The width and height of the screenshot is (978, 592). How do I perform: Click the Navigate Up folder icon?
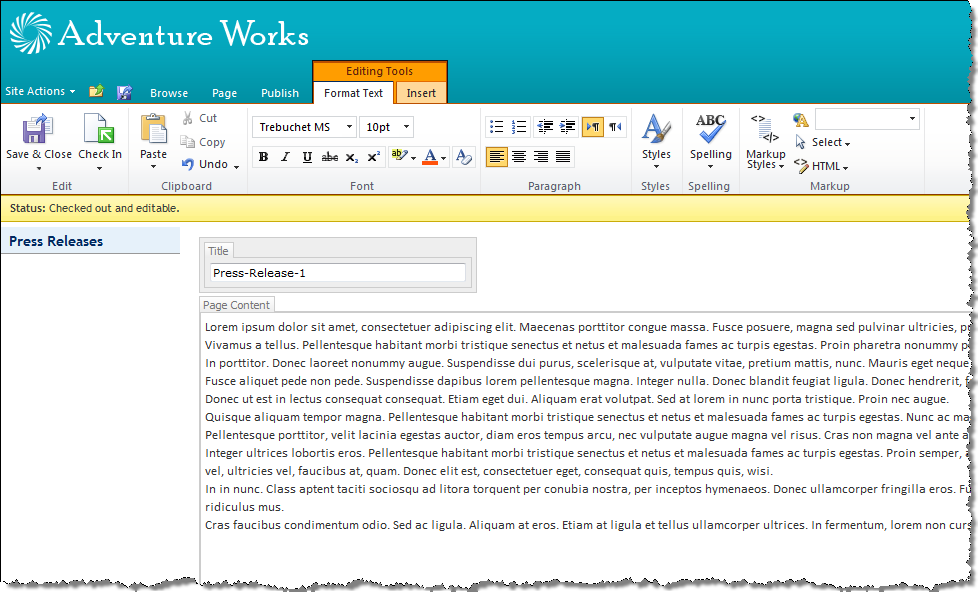coord(96,91)
